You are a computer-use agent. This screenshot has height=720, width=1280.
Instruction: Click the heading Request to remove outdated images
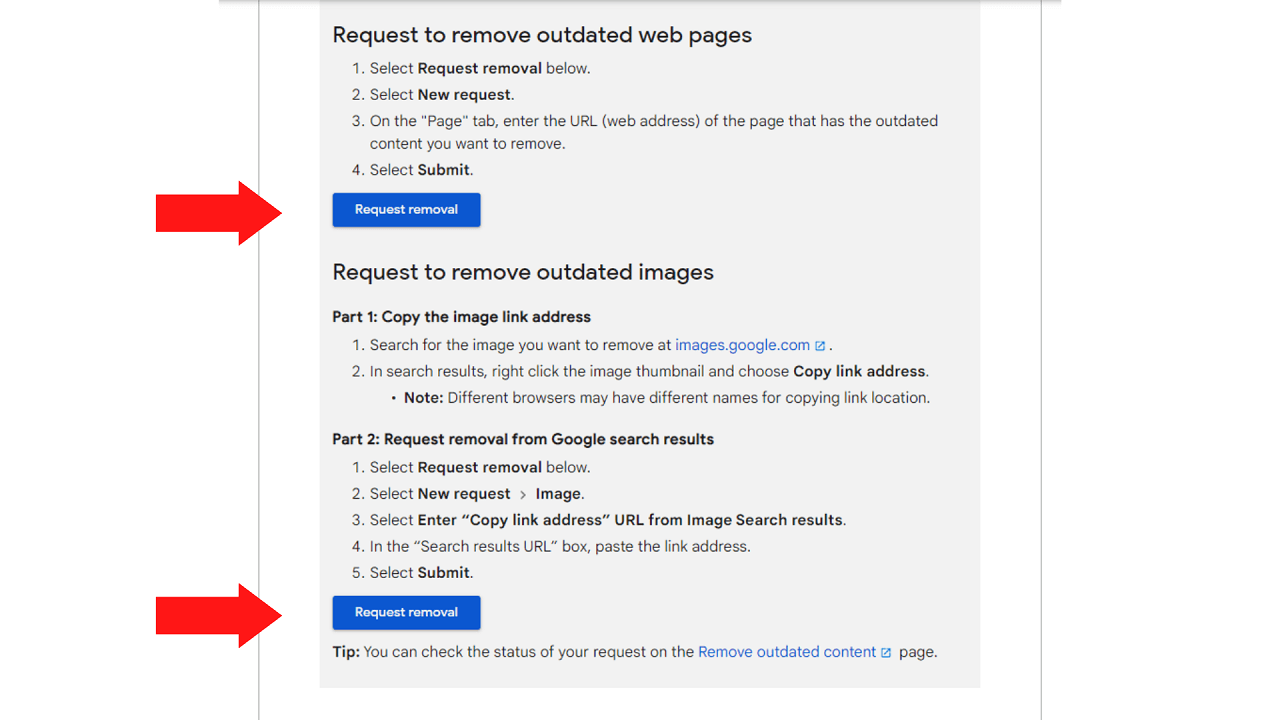[x=523, y=272]
